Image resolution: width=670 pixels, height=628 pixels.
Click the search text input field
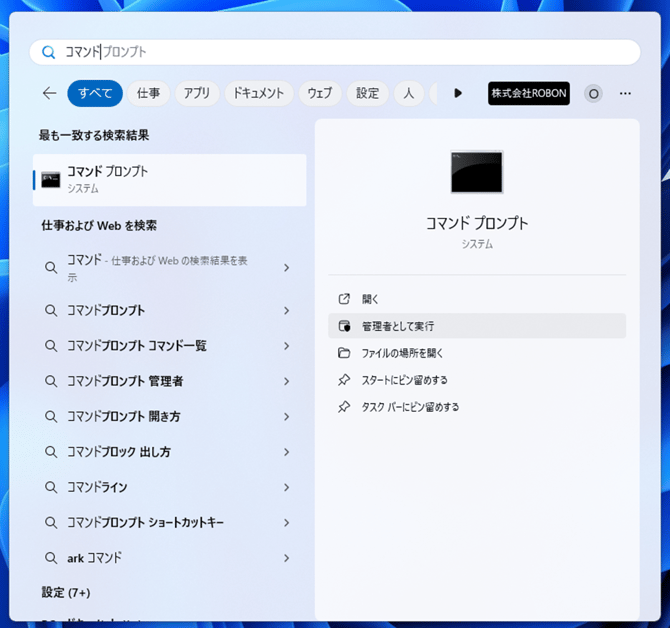tap(340, 52)
